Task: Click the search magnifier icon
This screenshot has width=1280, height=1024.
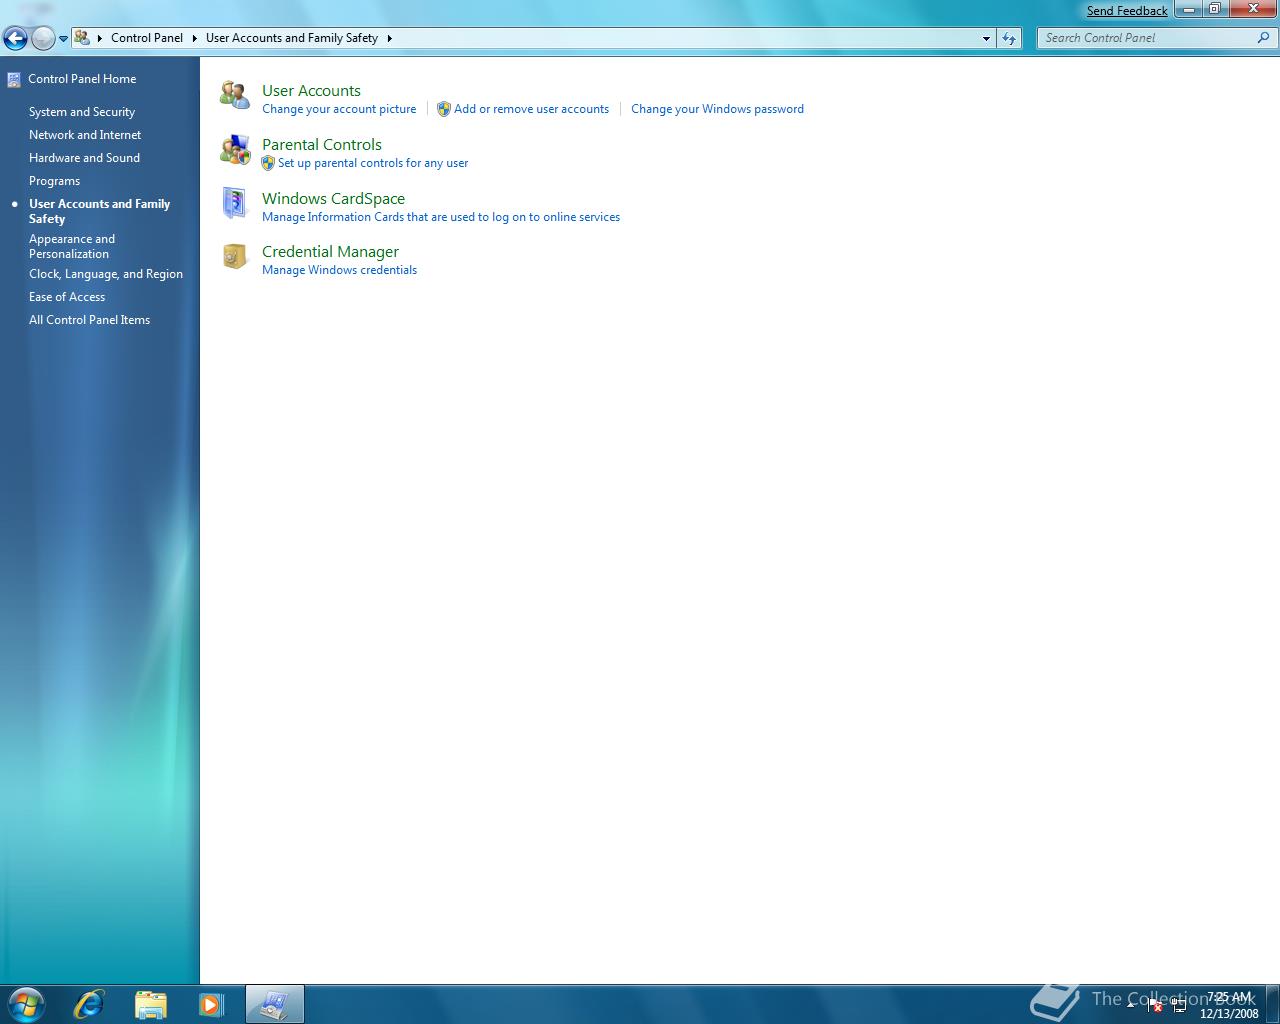Action: [x=1264, y=38]
